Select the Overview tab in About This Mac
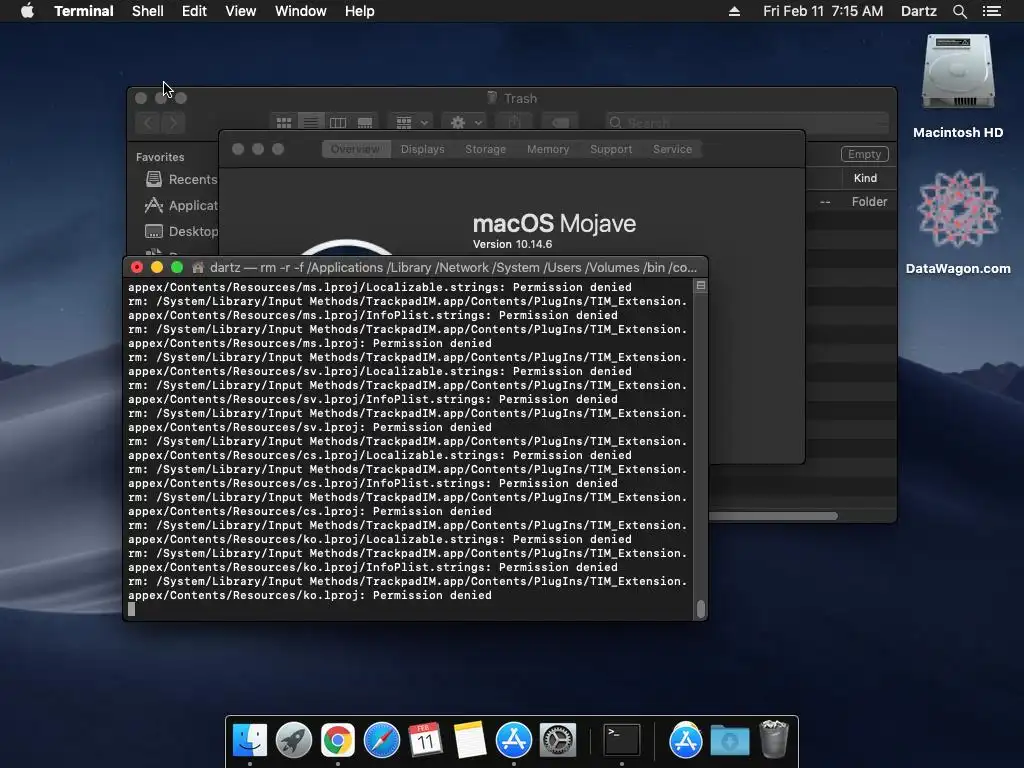This screenshot has width=1024, height=768. coord(355,149)
